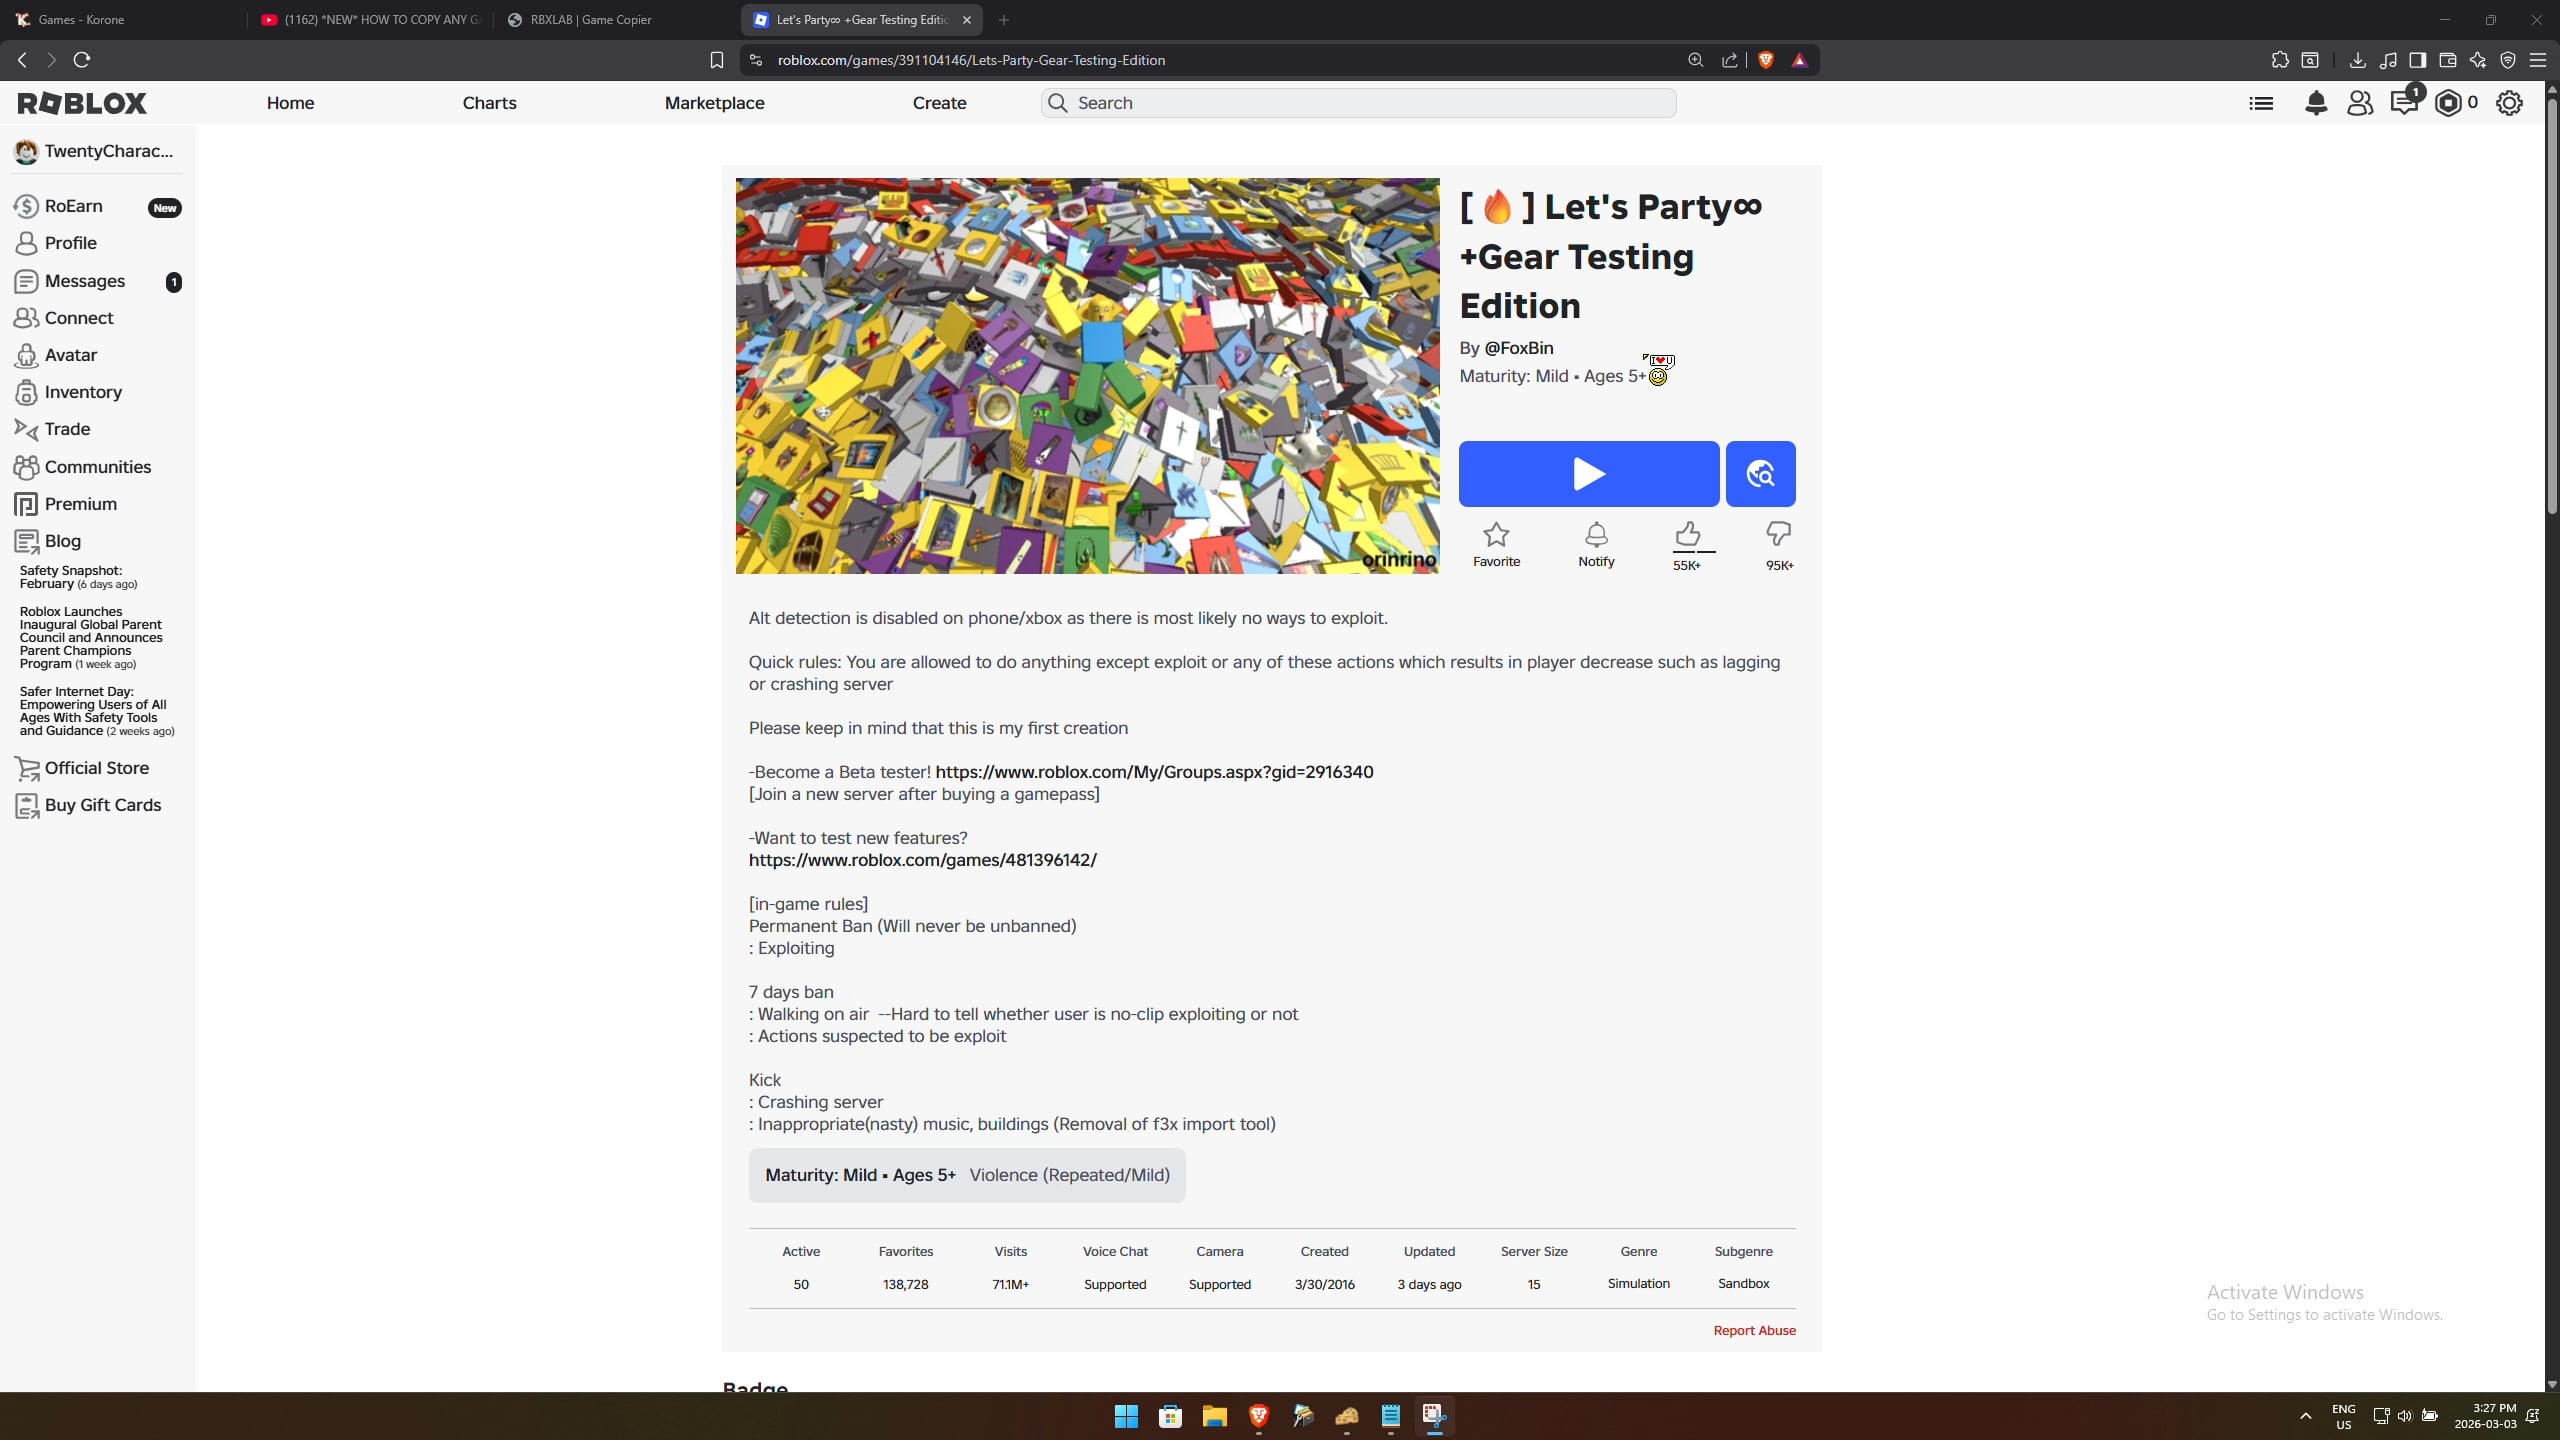Go to Marketplace in top navigation
2560x1440 pixels.
coord(714,103)
